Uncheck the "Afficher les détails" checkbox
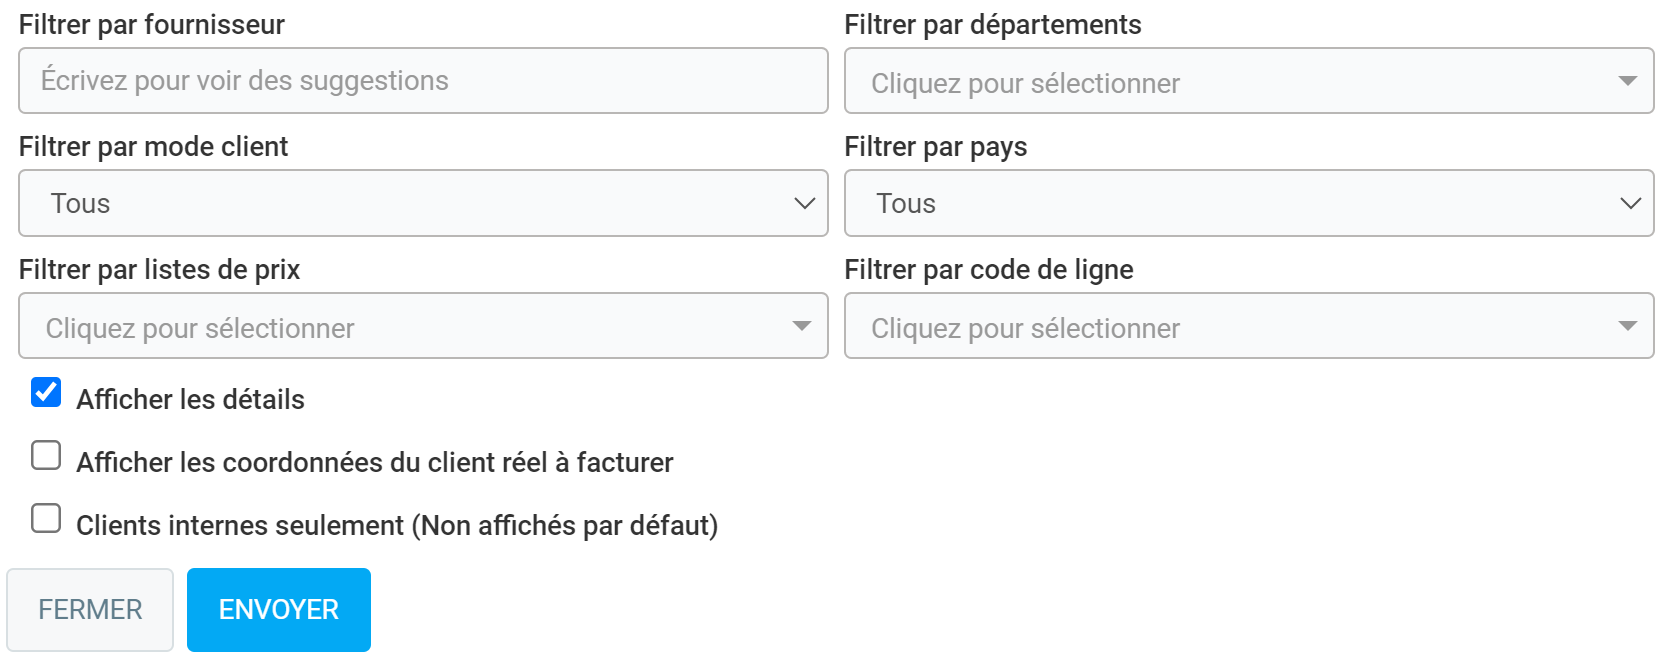The image size is (1664, 659). click(46, 392)
